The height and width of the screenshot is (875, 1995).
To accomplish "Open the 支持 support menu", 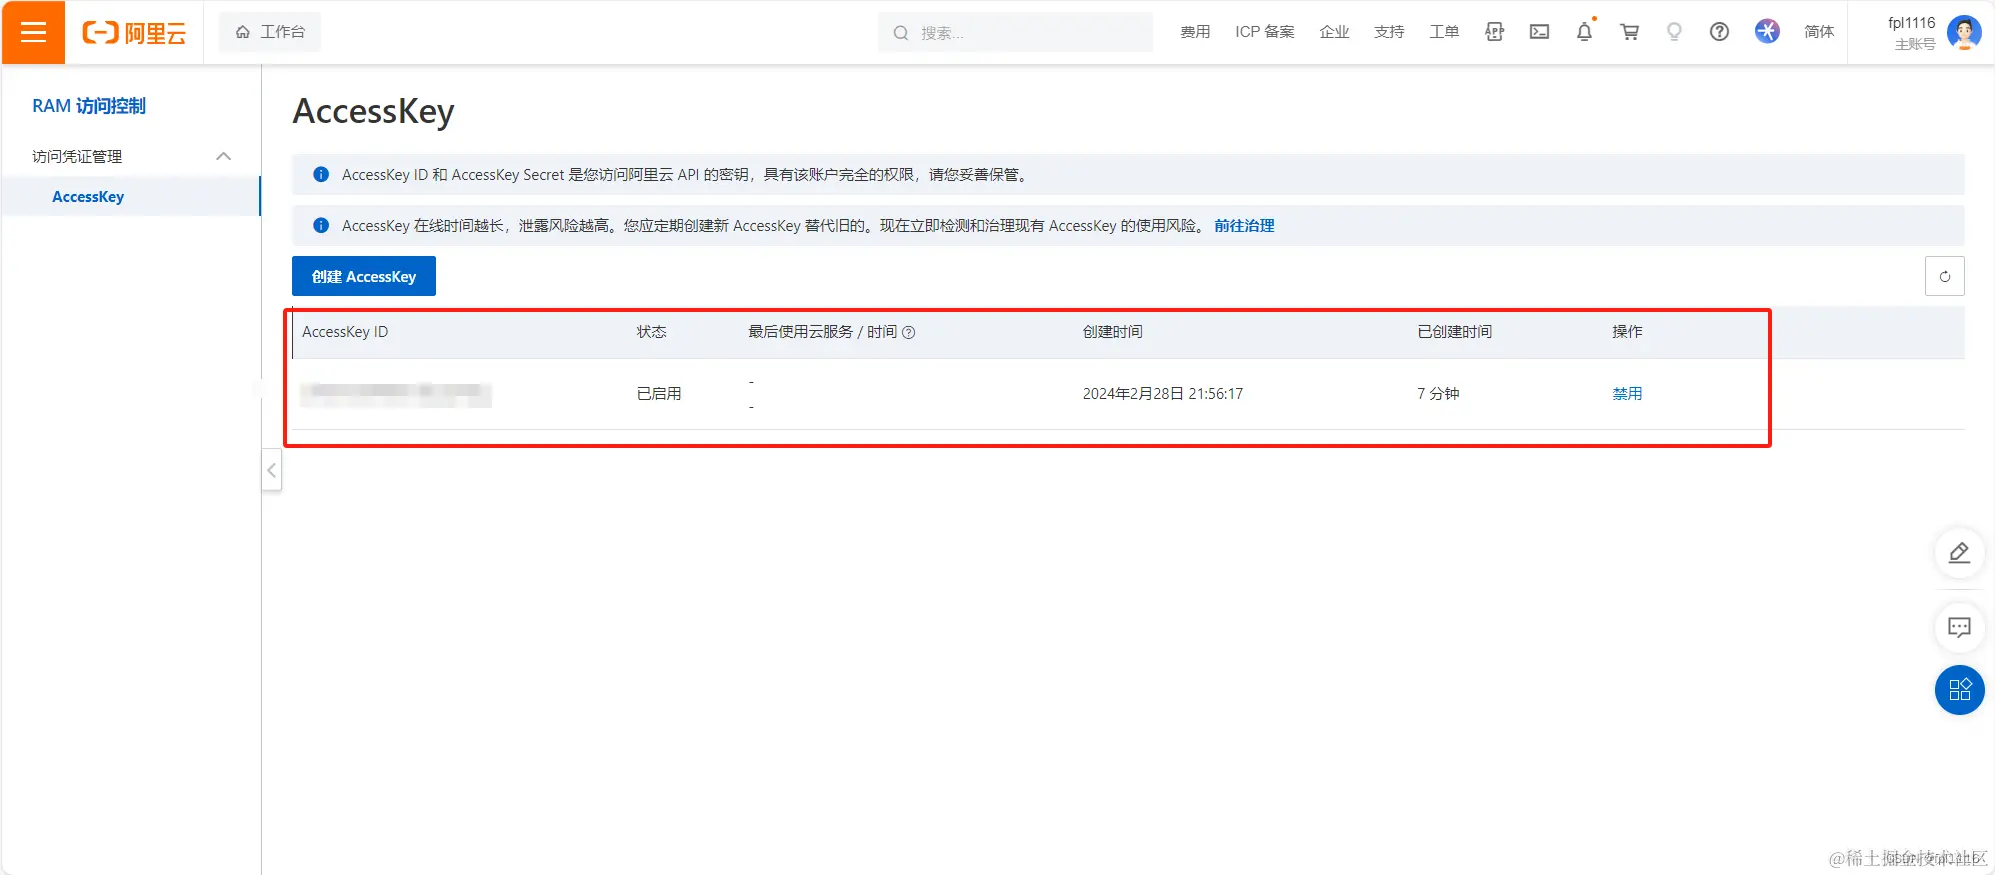I will [1389, 32].
